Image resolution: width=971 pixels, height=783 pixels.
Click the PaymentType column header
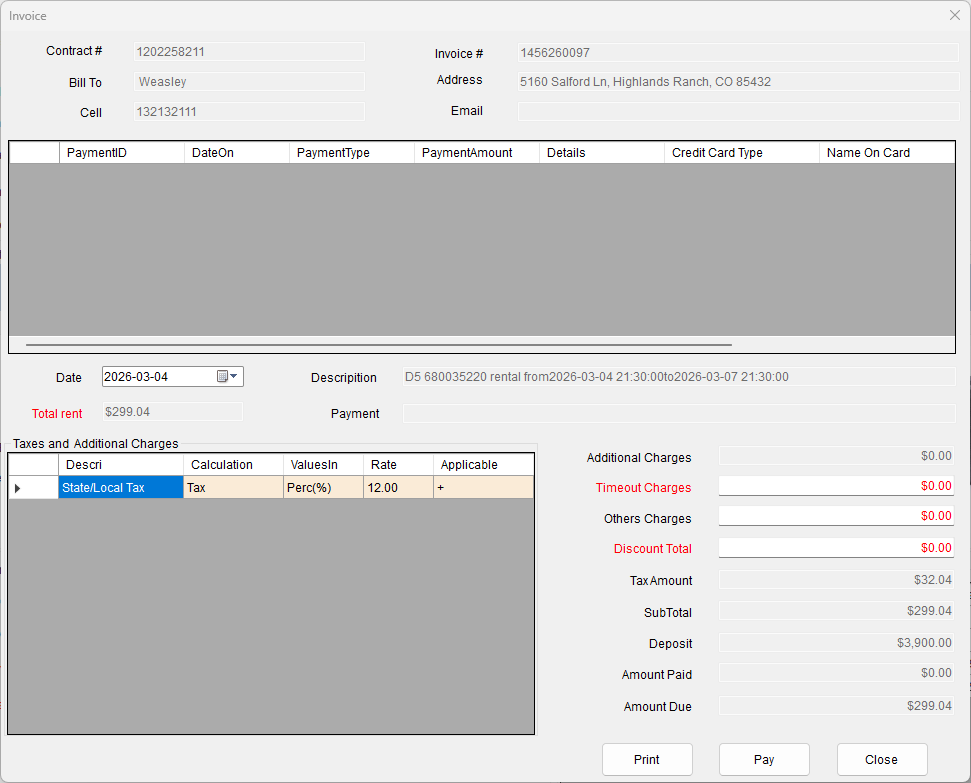point(351,153)
